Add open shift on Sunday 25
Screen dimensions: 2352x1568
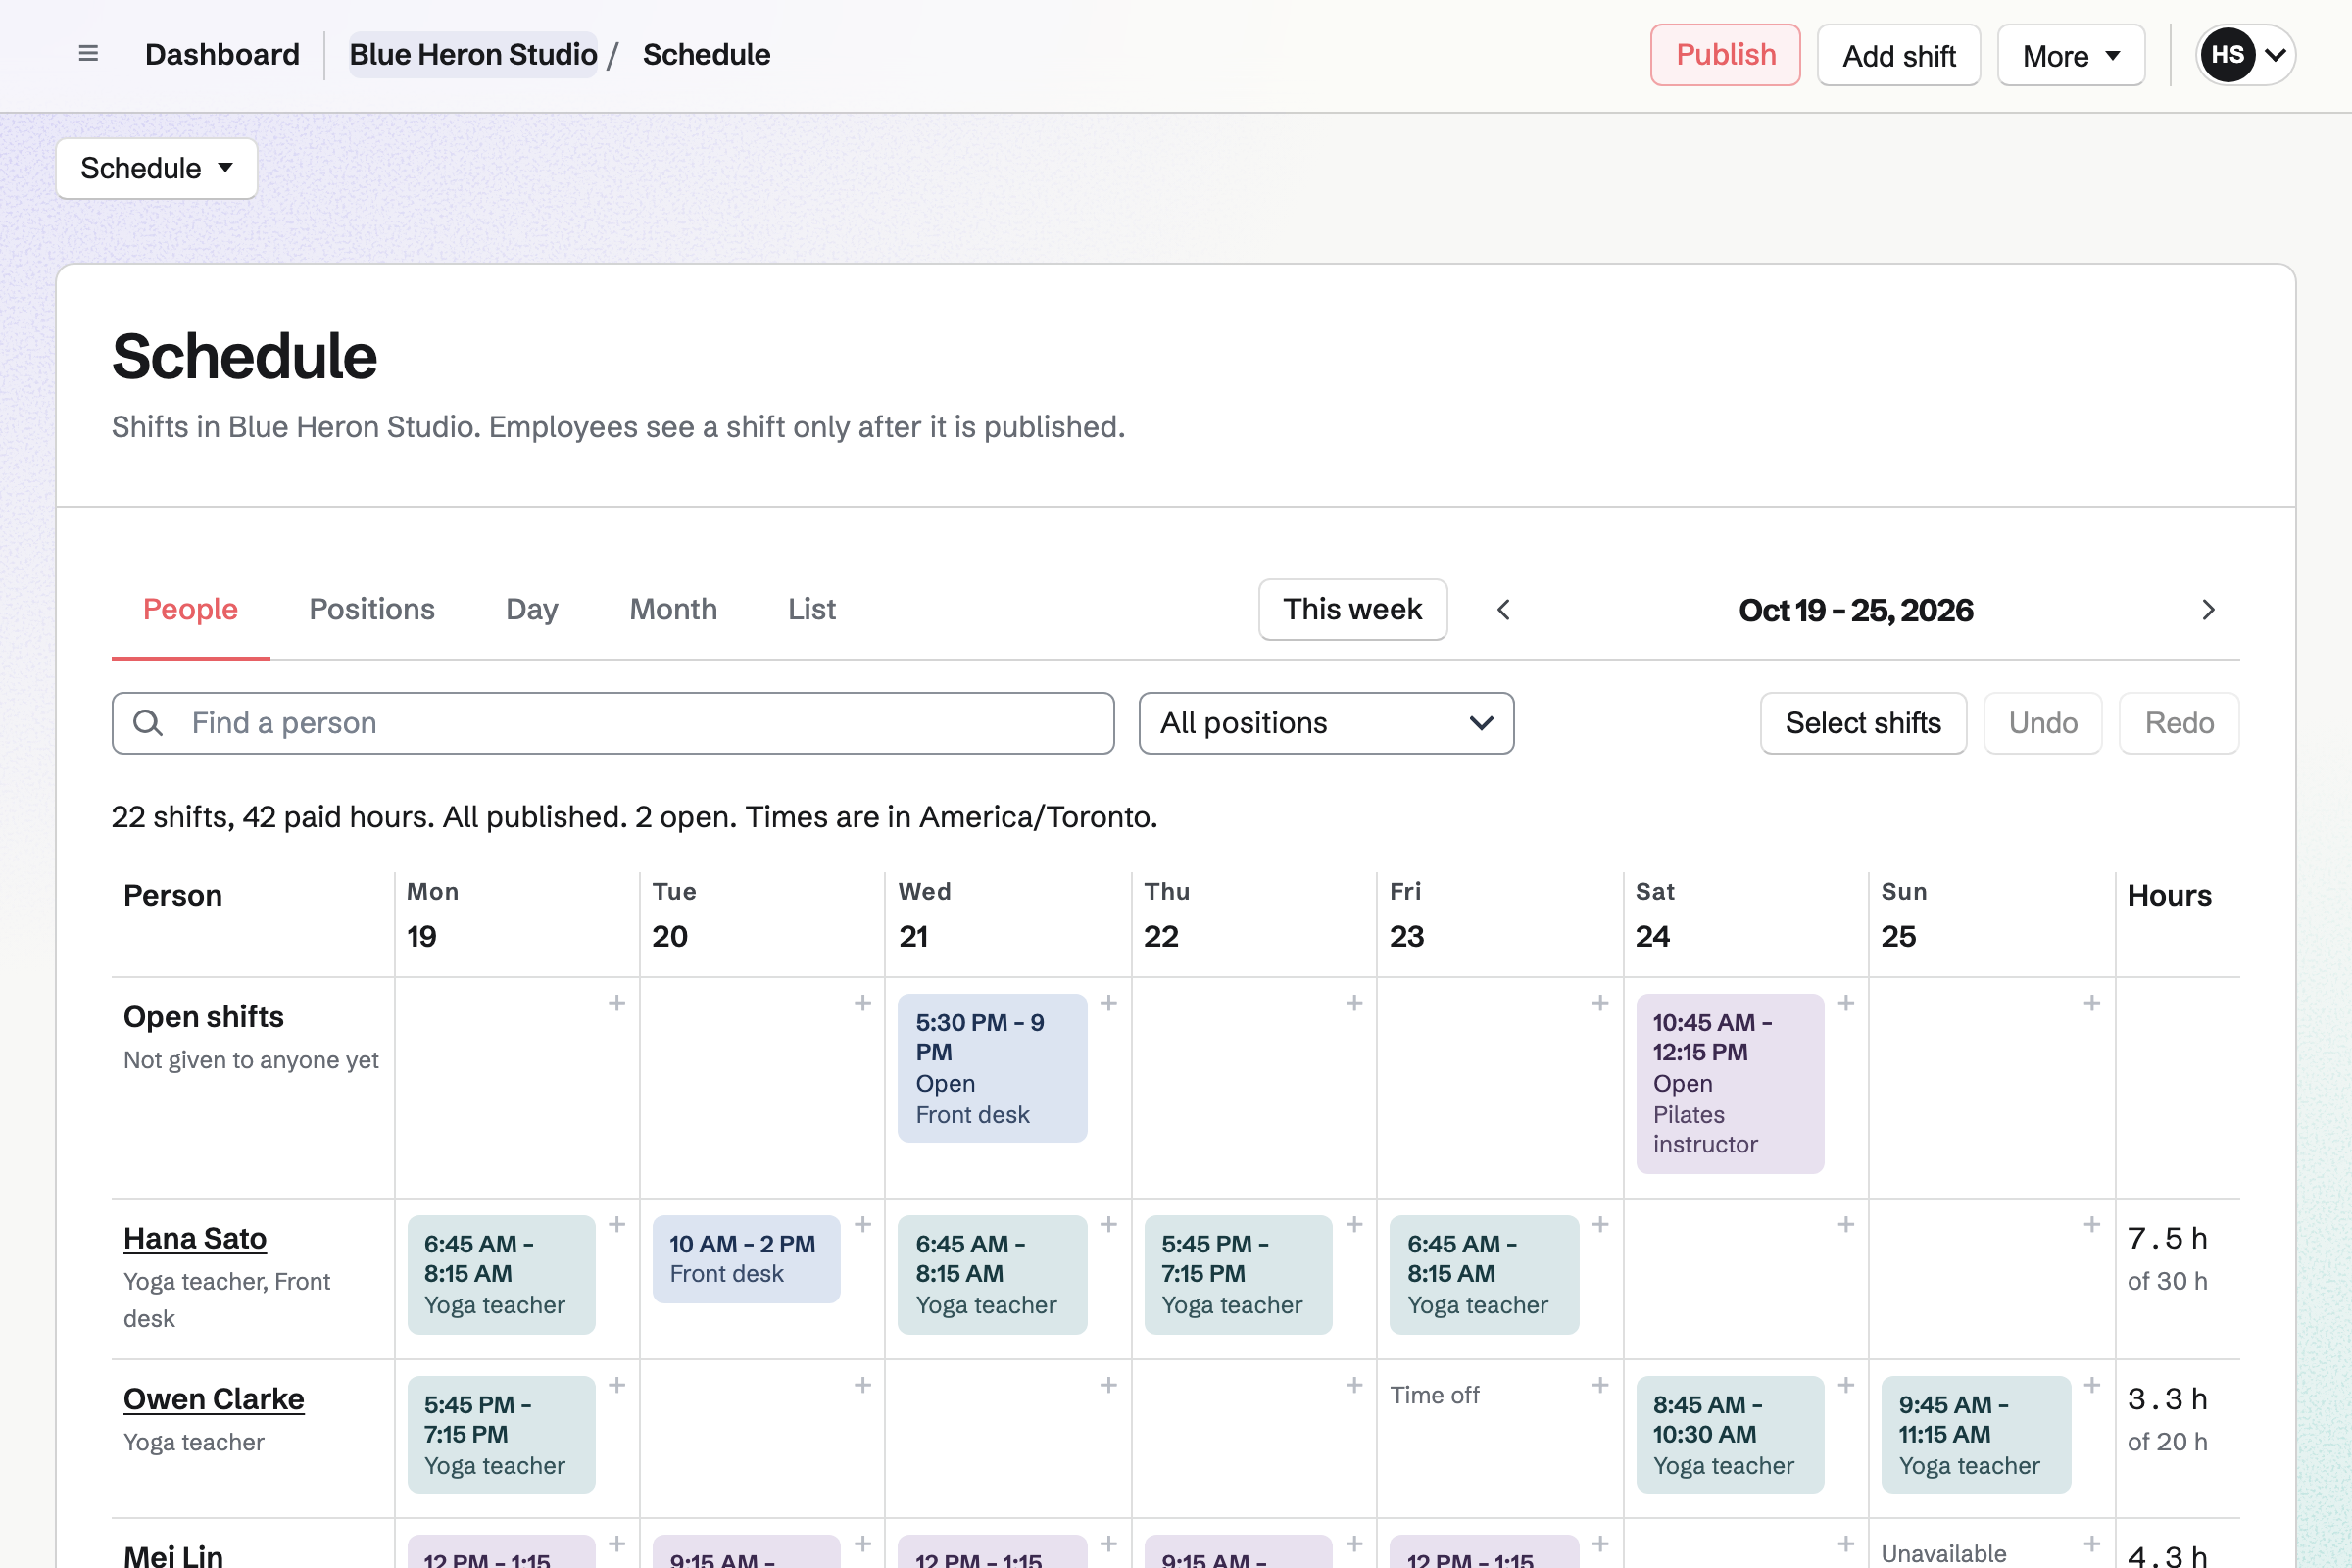coord(2092,1003)
